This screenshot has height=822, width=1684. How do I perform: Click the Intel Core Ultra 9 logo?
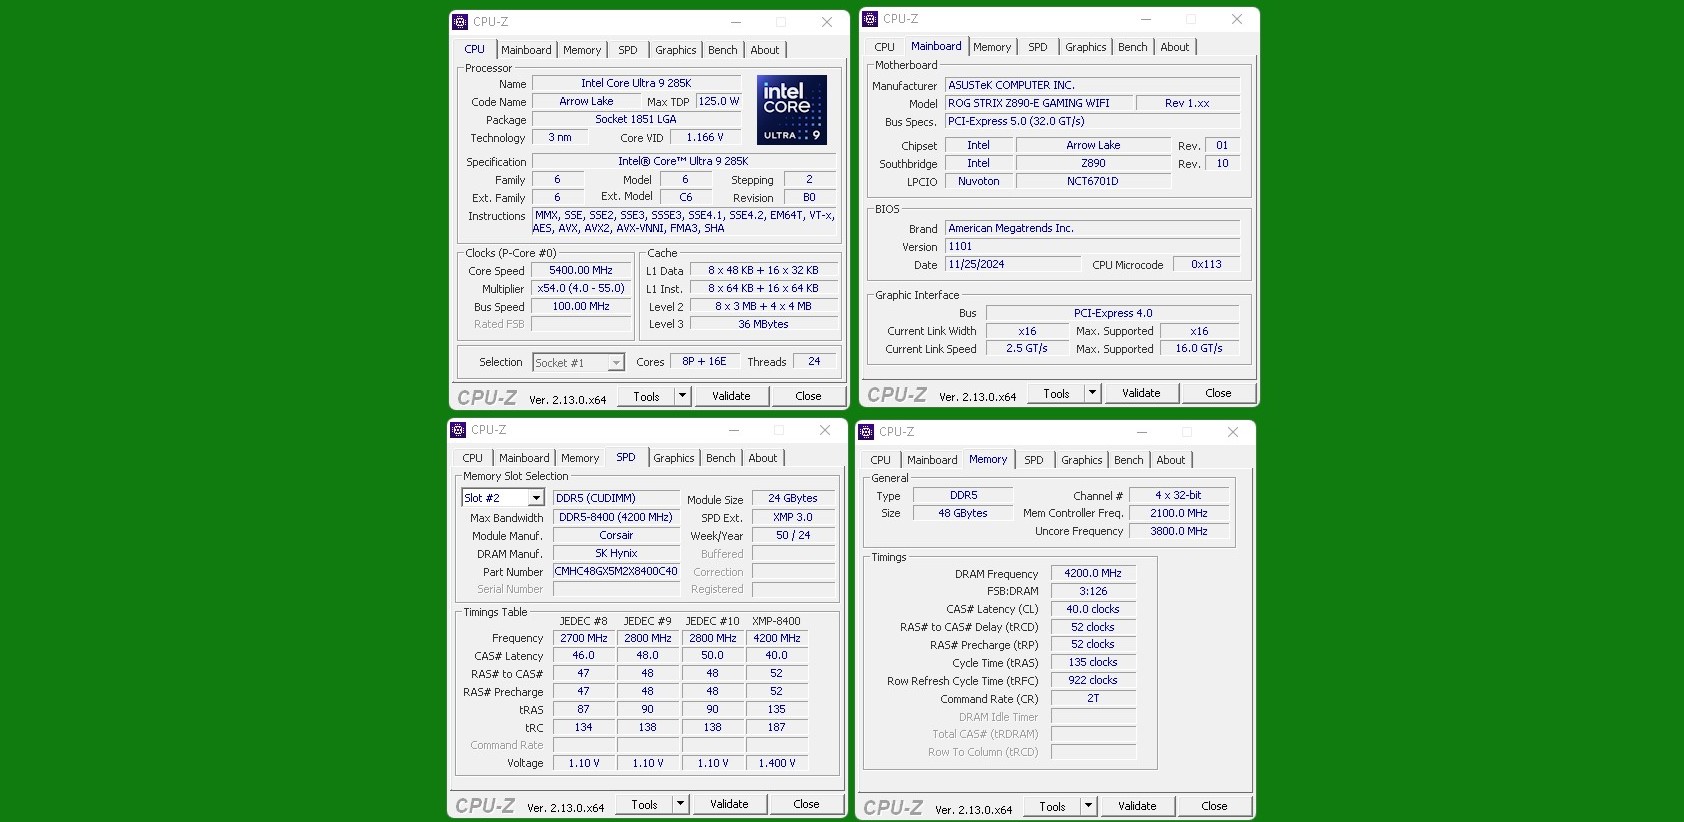click(791, 110)
